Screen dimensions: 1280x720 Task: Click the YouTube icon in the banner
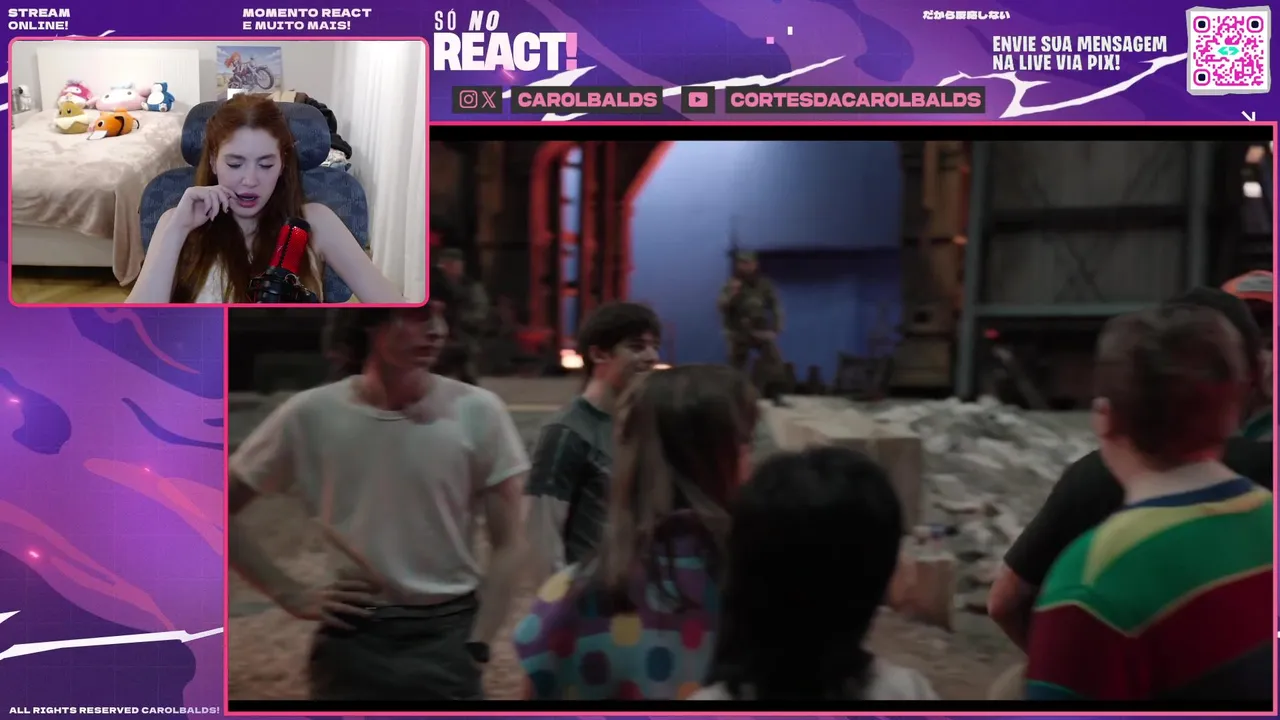[698, 99]
